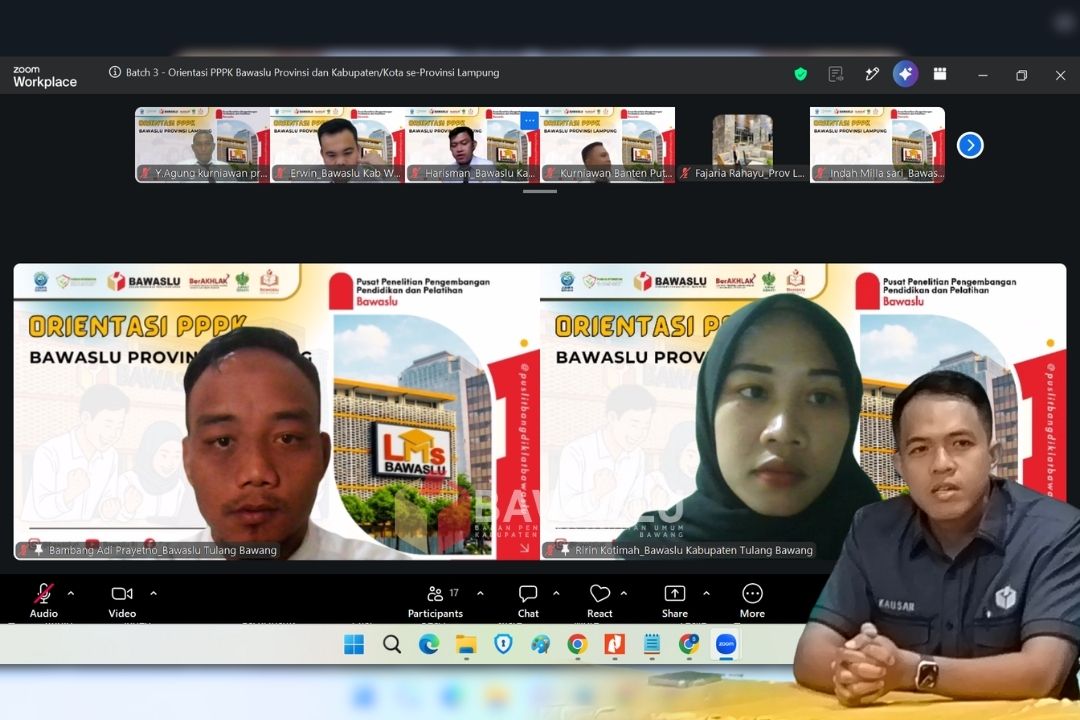
Task: Show next participants with blue arrow
Action: point(970,145)
